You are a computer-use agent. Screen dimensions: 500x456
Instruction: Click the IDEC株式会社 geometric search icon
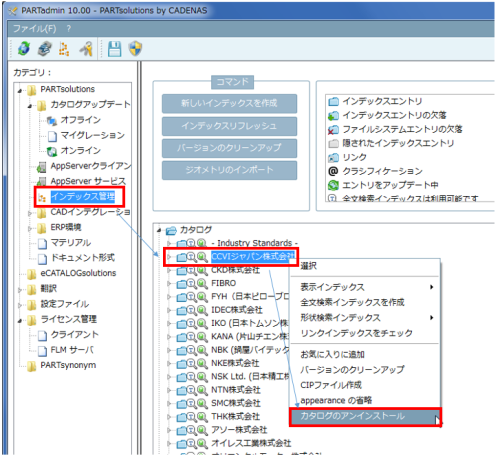tap(202, 310)
